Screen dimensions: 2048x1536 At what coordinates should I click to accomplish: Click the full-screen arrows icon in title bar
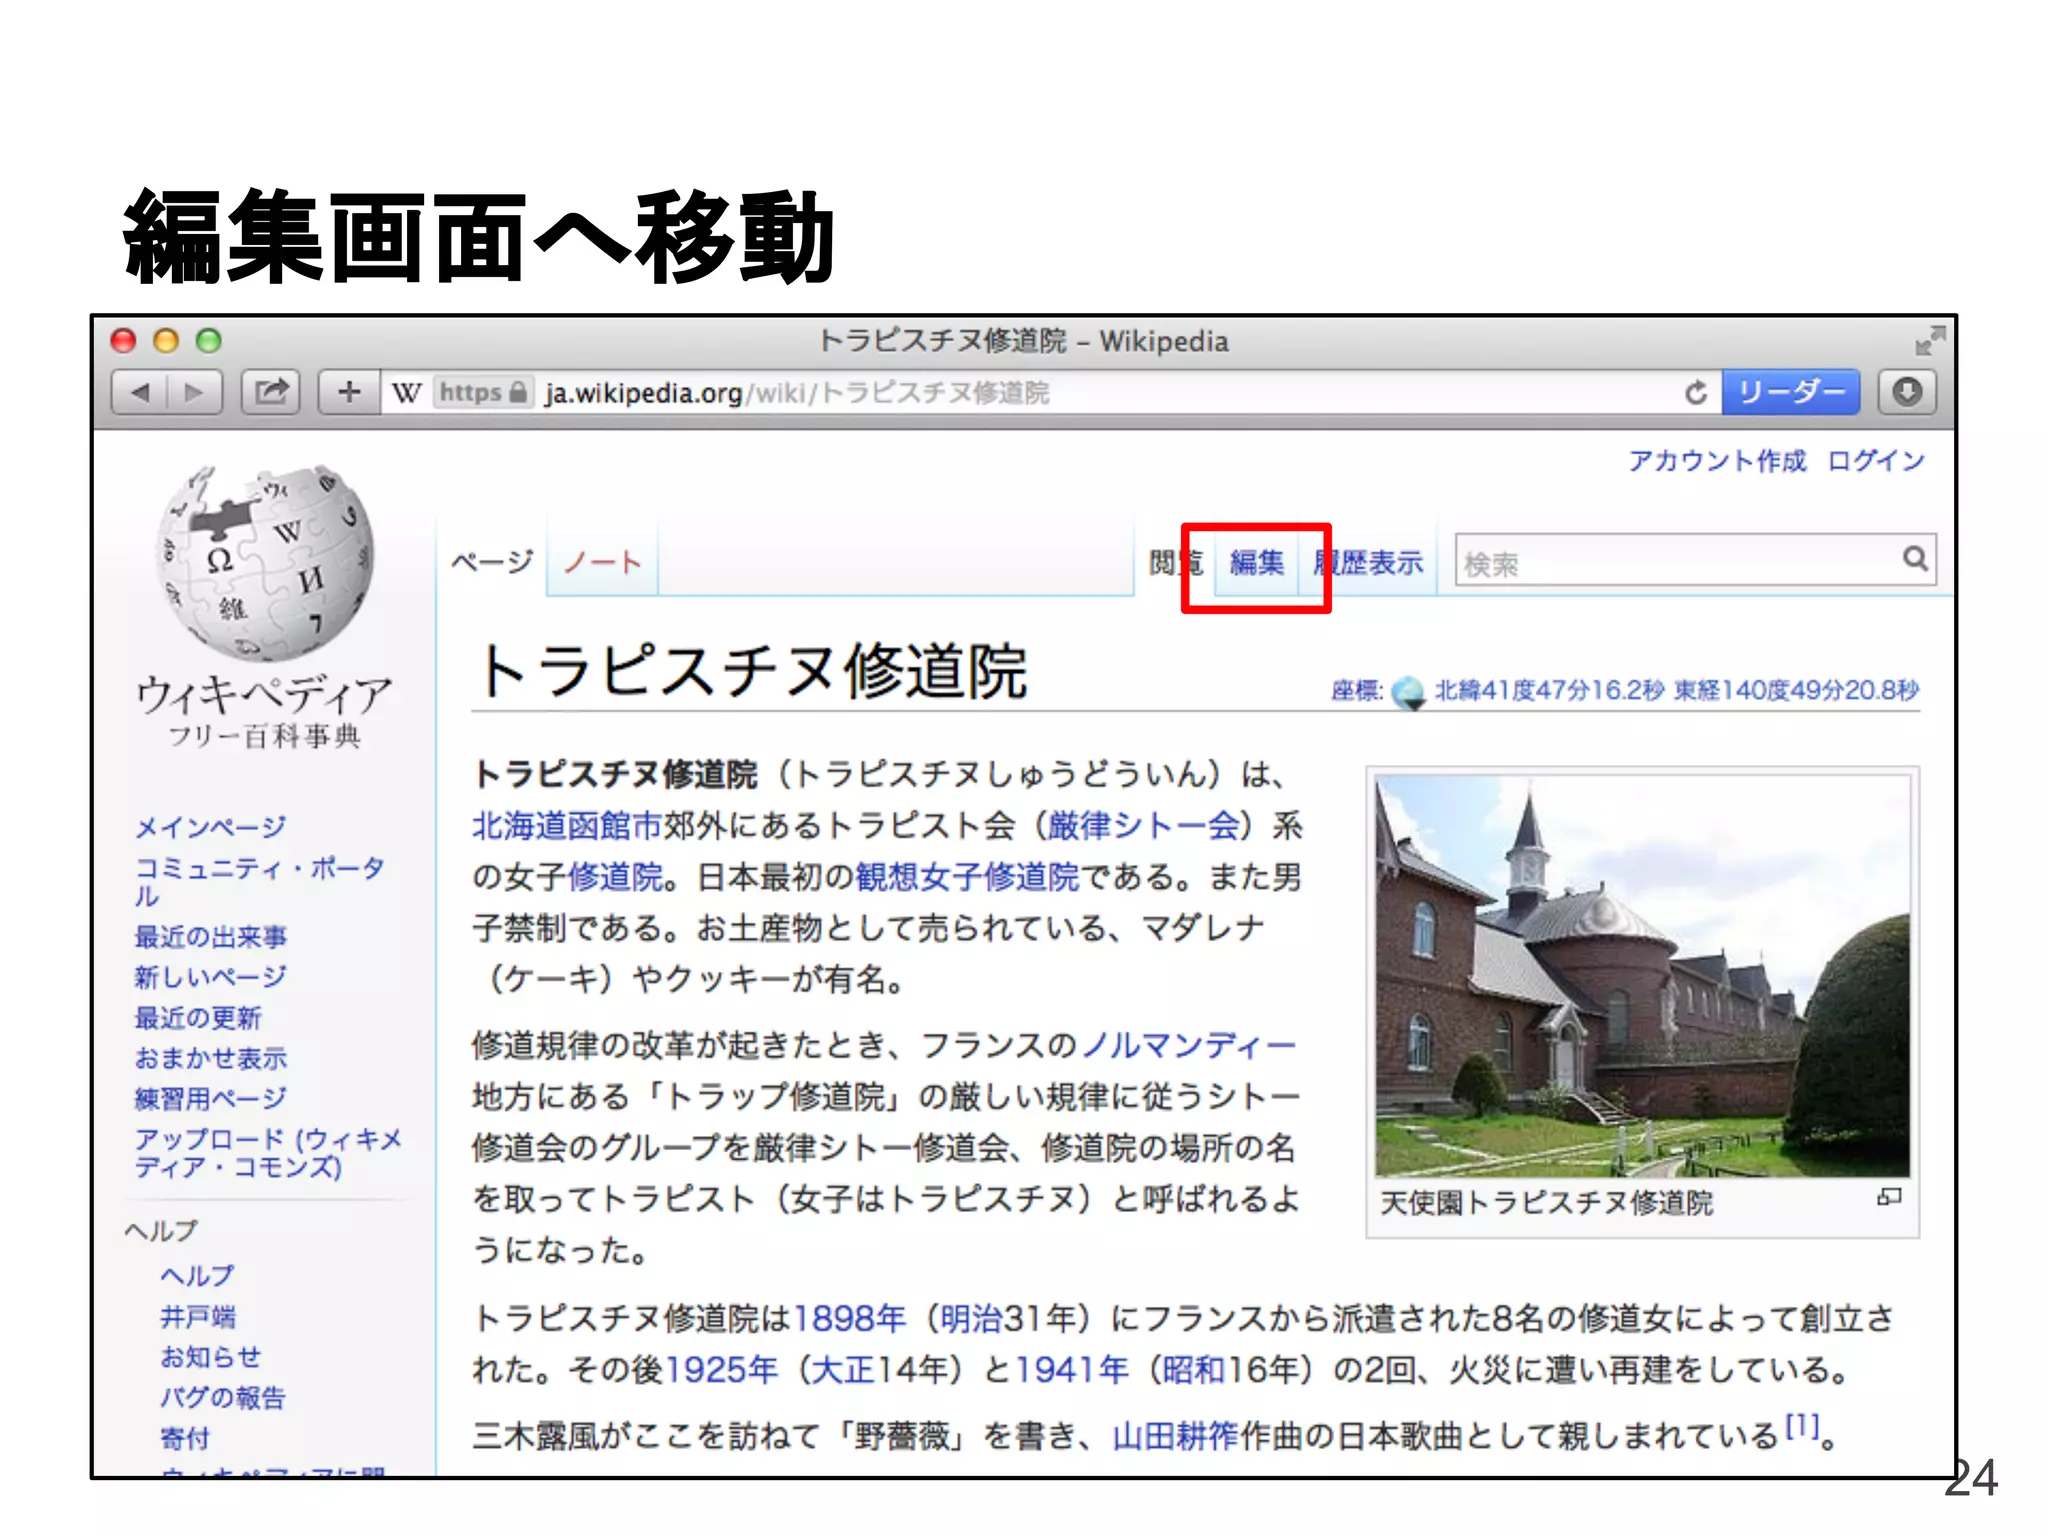tap(1930, 340)
